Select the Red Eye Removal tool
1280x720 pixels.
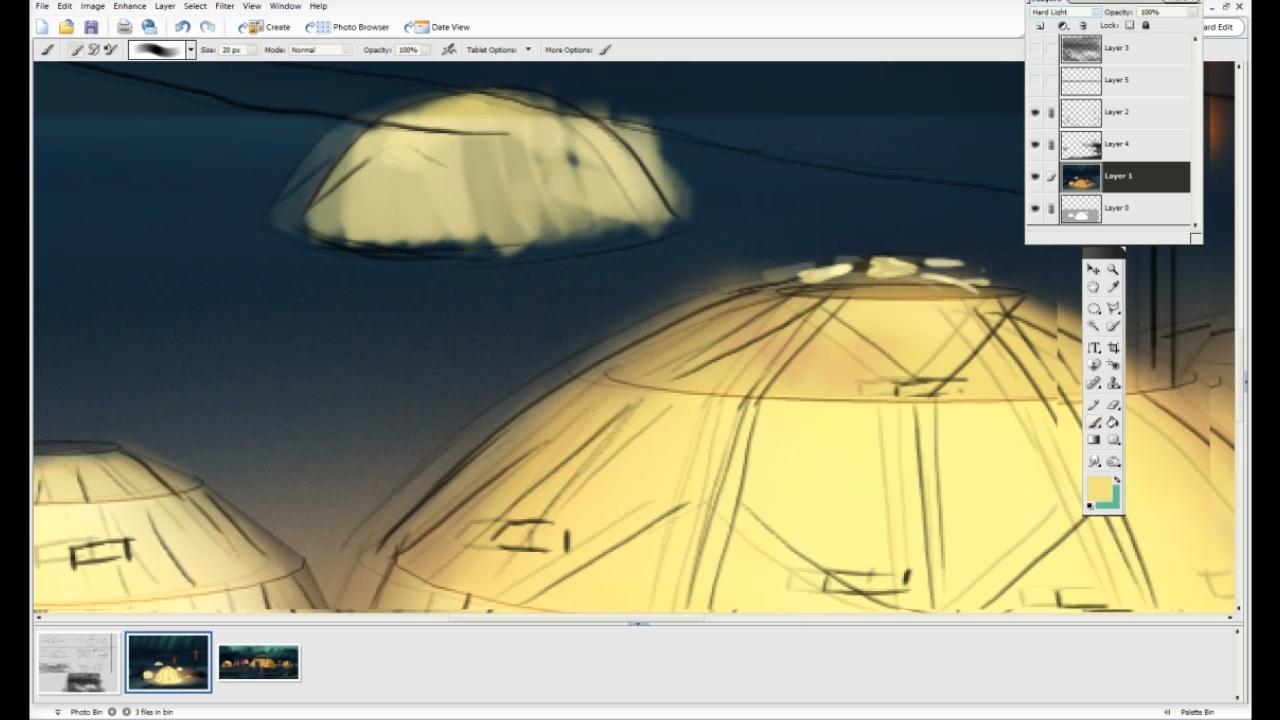[x=1113, y=364]
